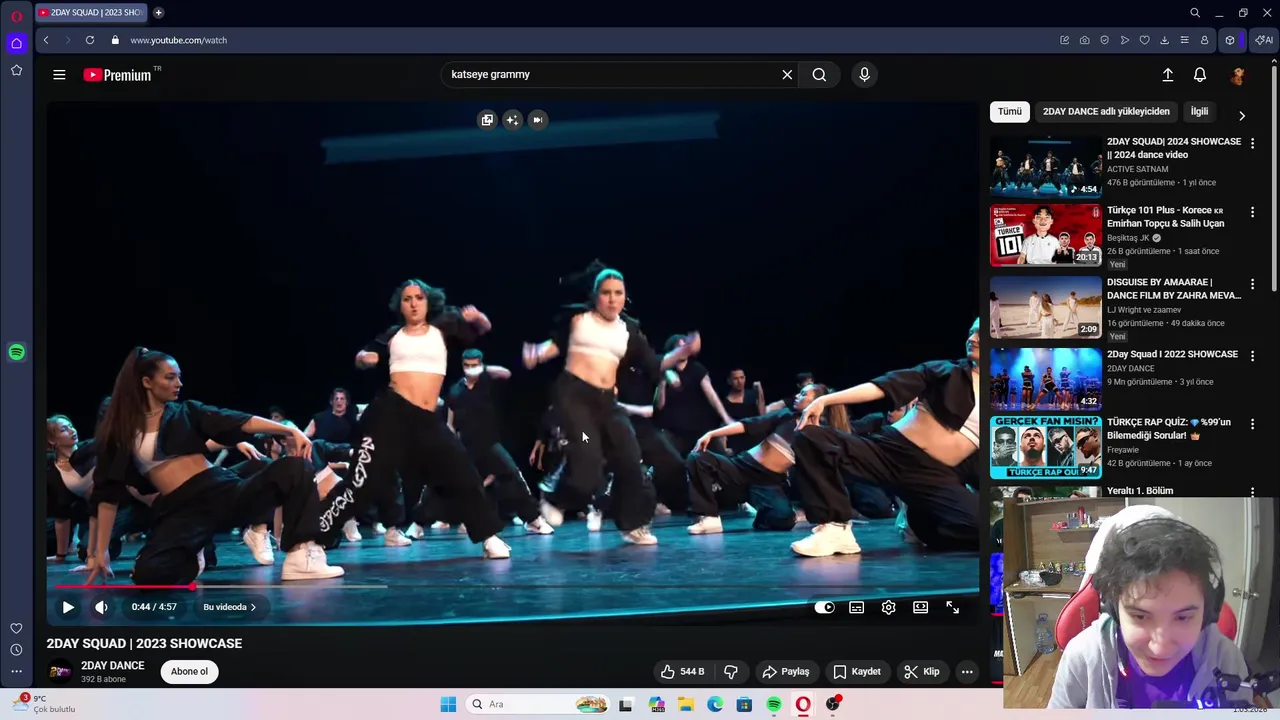Dislike the video
The height and width of the screenshot is (720, 1280).
tap(731, 671)
